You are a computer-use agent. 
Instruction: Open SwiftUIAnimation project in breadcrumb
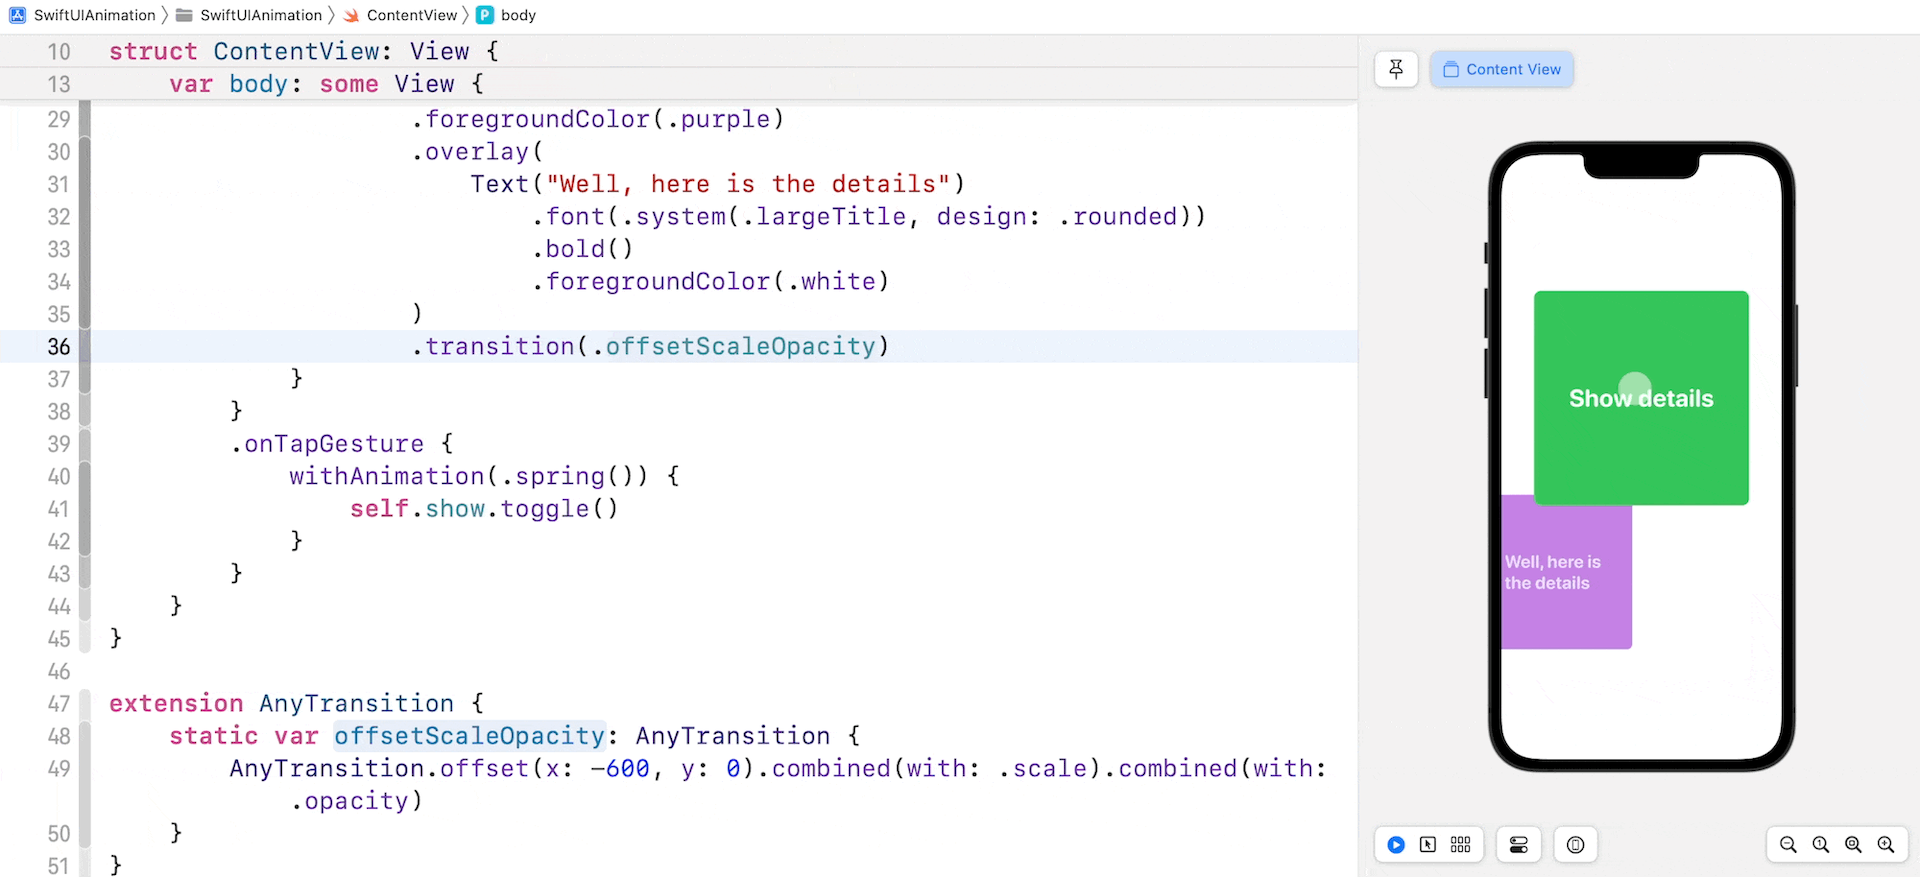click(x=94, y=15)
